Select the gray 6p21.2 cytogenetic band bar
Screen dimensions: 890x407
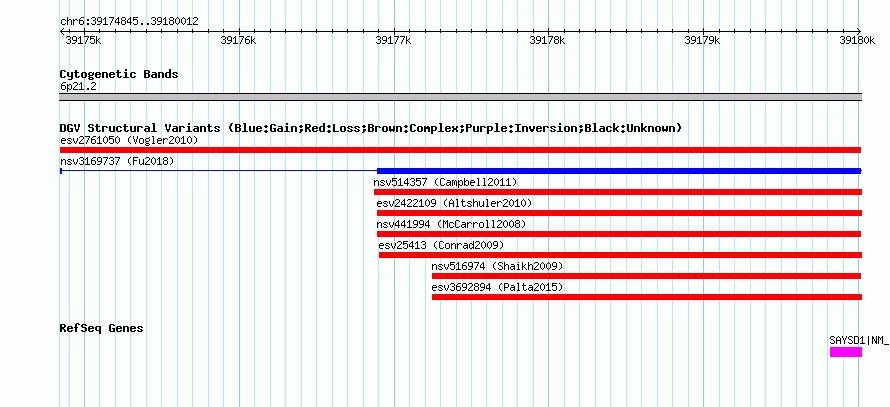click(461, 97)
